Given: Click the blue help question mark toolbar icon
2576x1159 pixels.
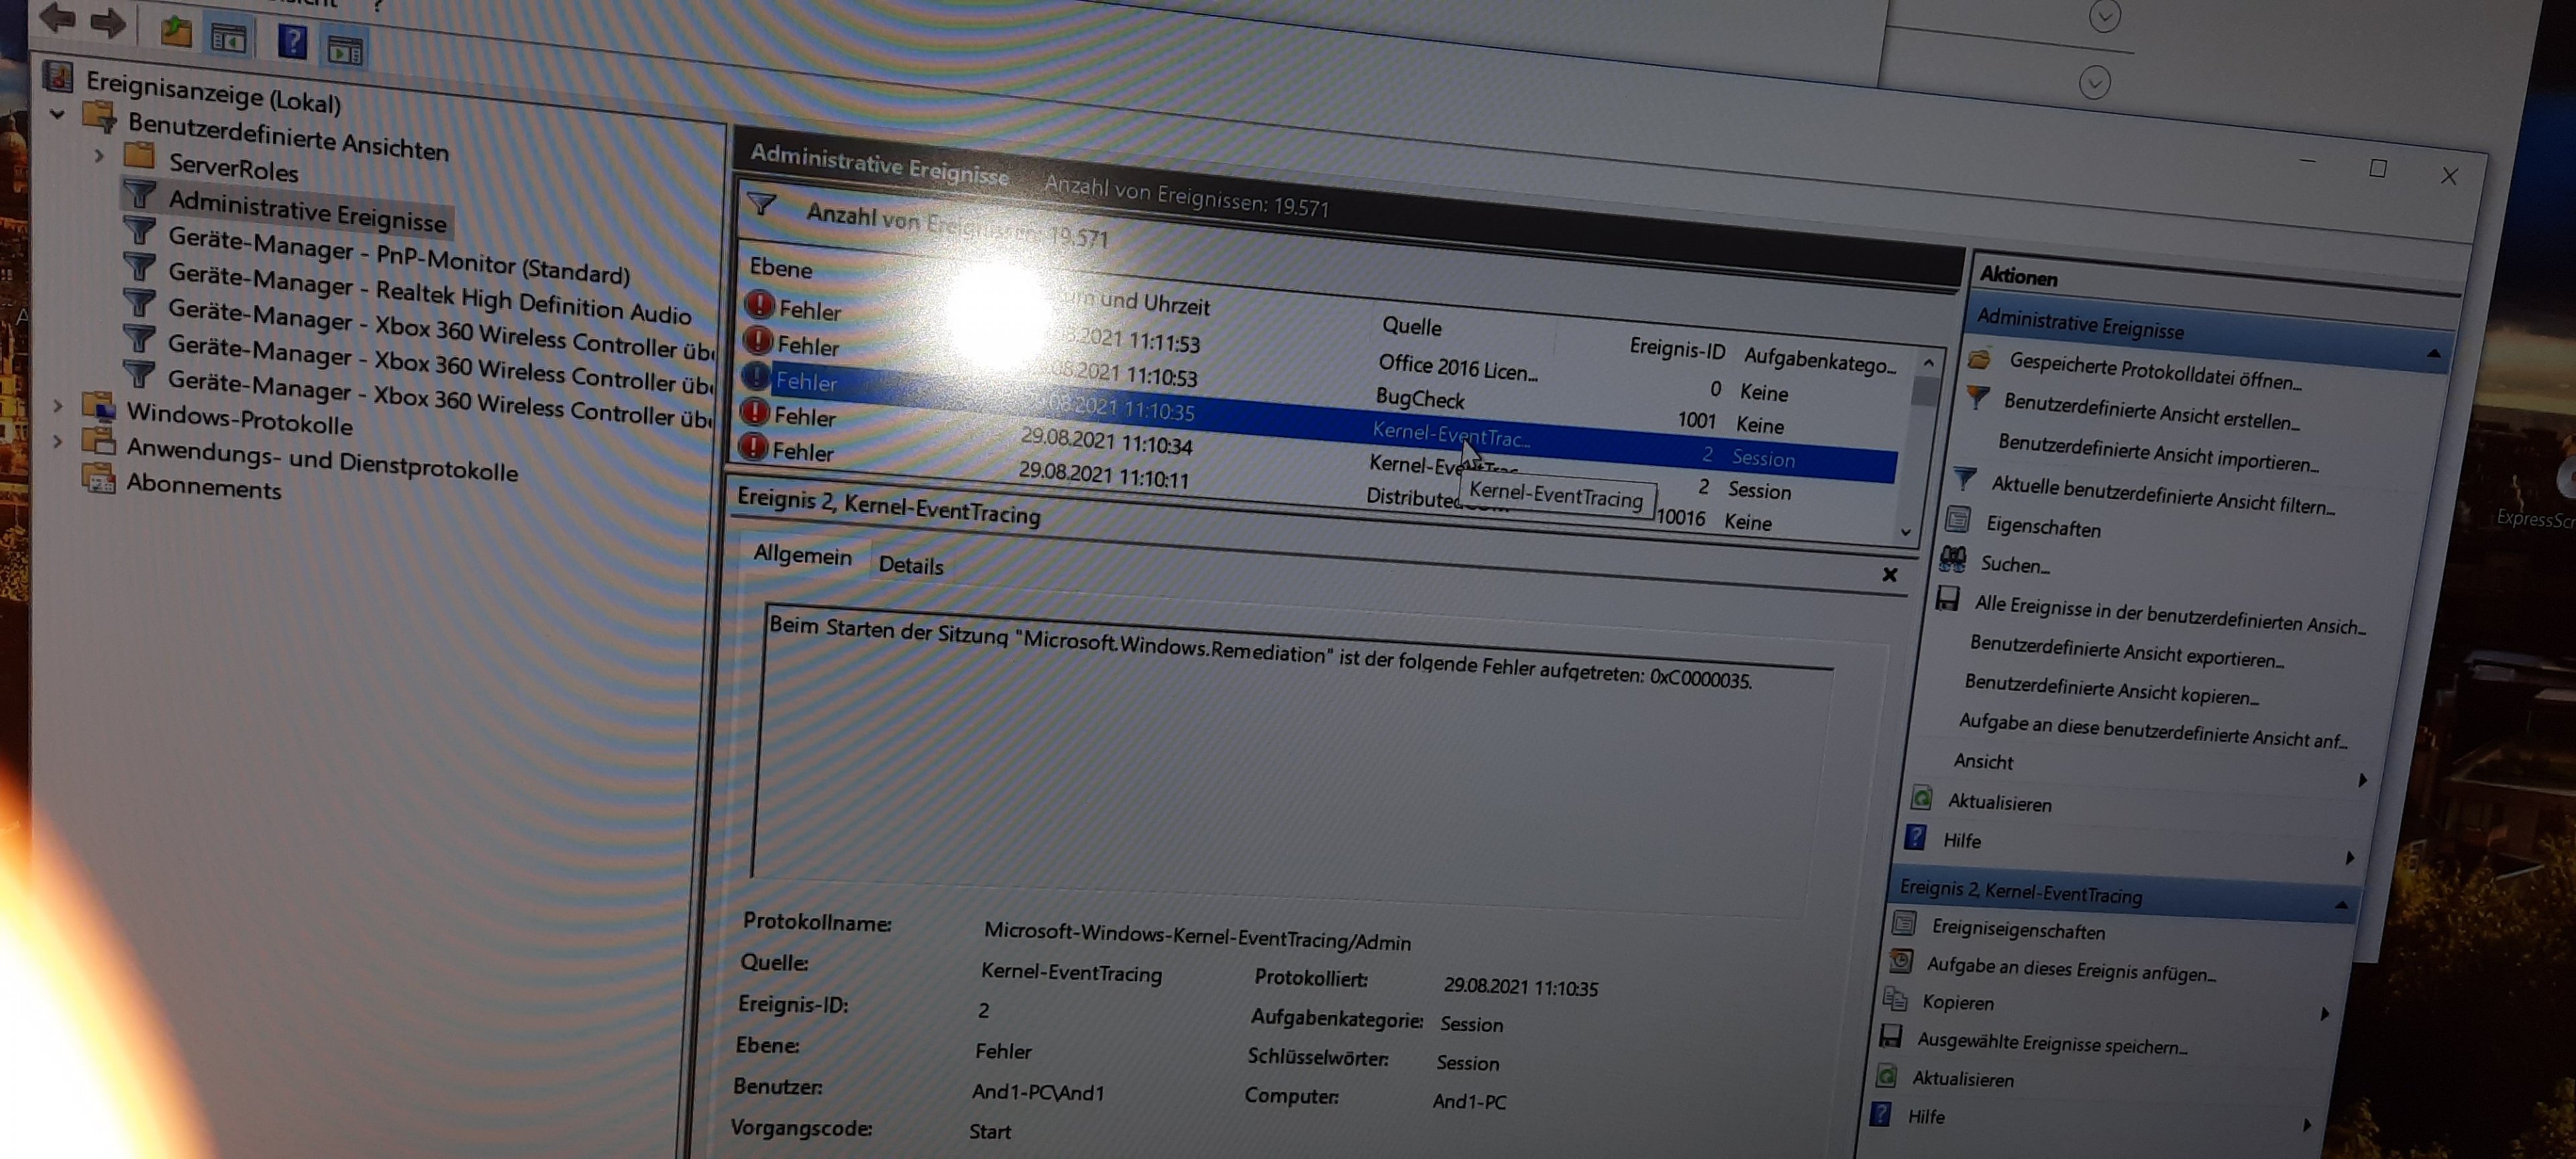Looking at the screenshot, I should coord(292,41).
